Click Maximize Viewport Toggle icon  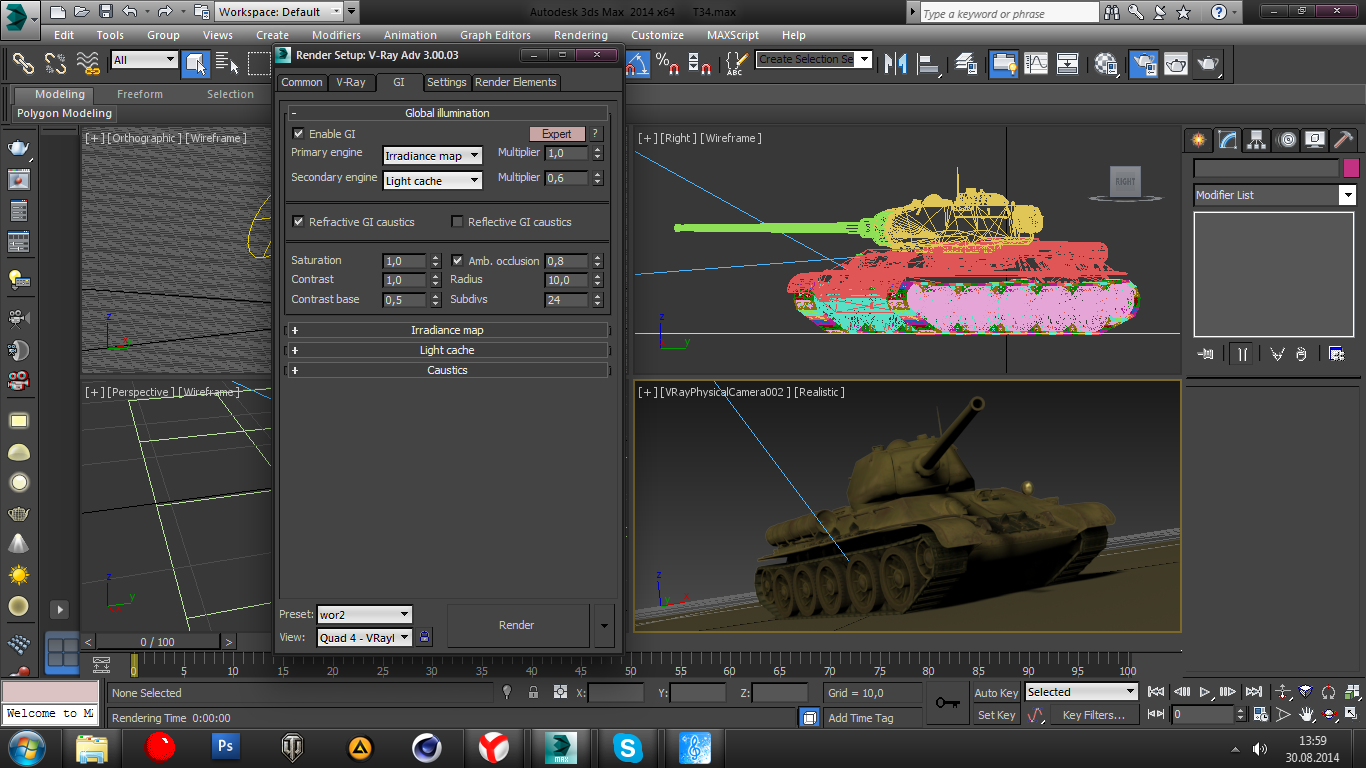(x=1350, y=714)
